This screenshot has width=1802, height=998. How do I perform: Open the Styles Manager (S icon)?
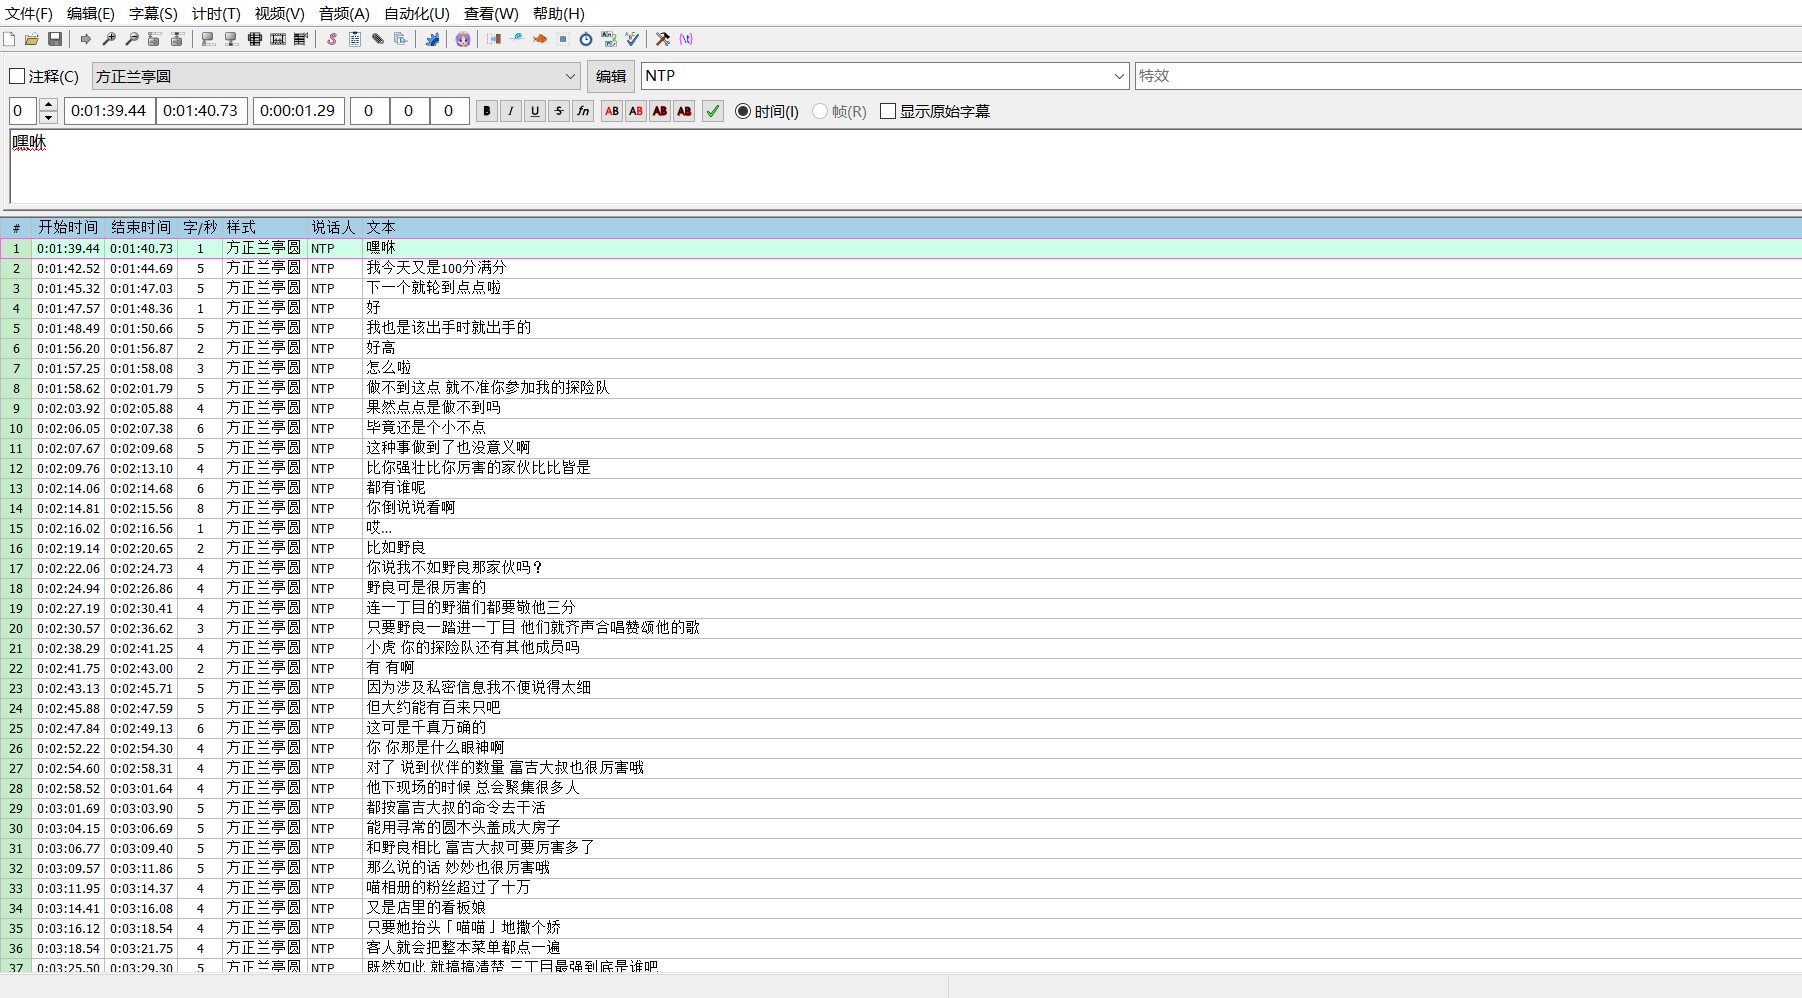[332, 39]
